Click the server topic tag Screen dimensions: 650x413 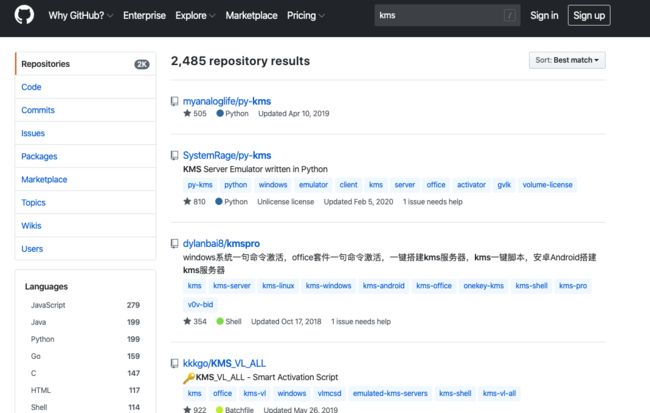click(405, 185)
